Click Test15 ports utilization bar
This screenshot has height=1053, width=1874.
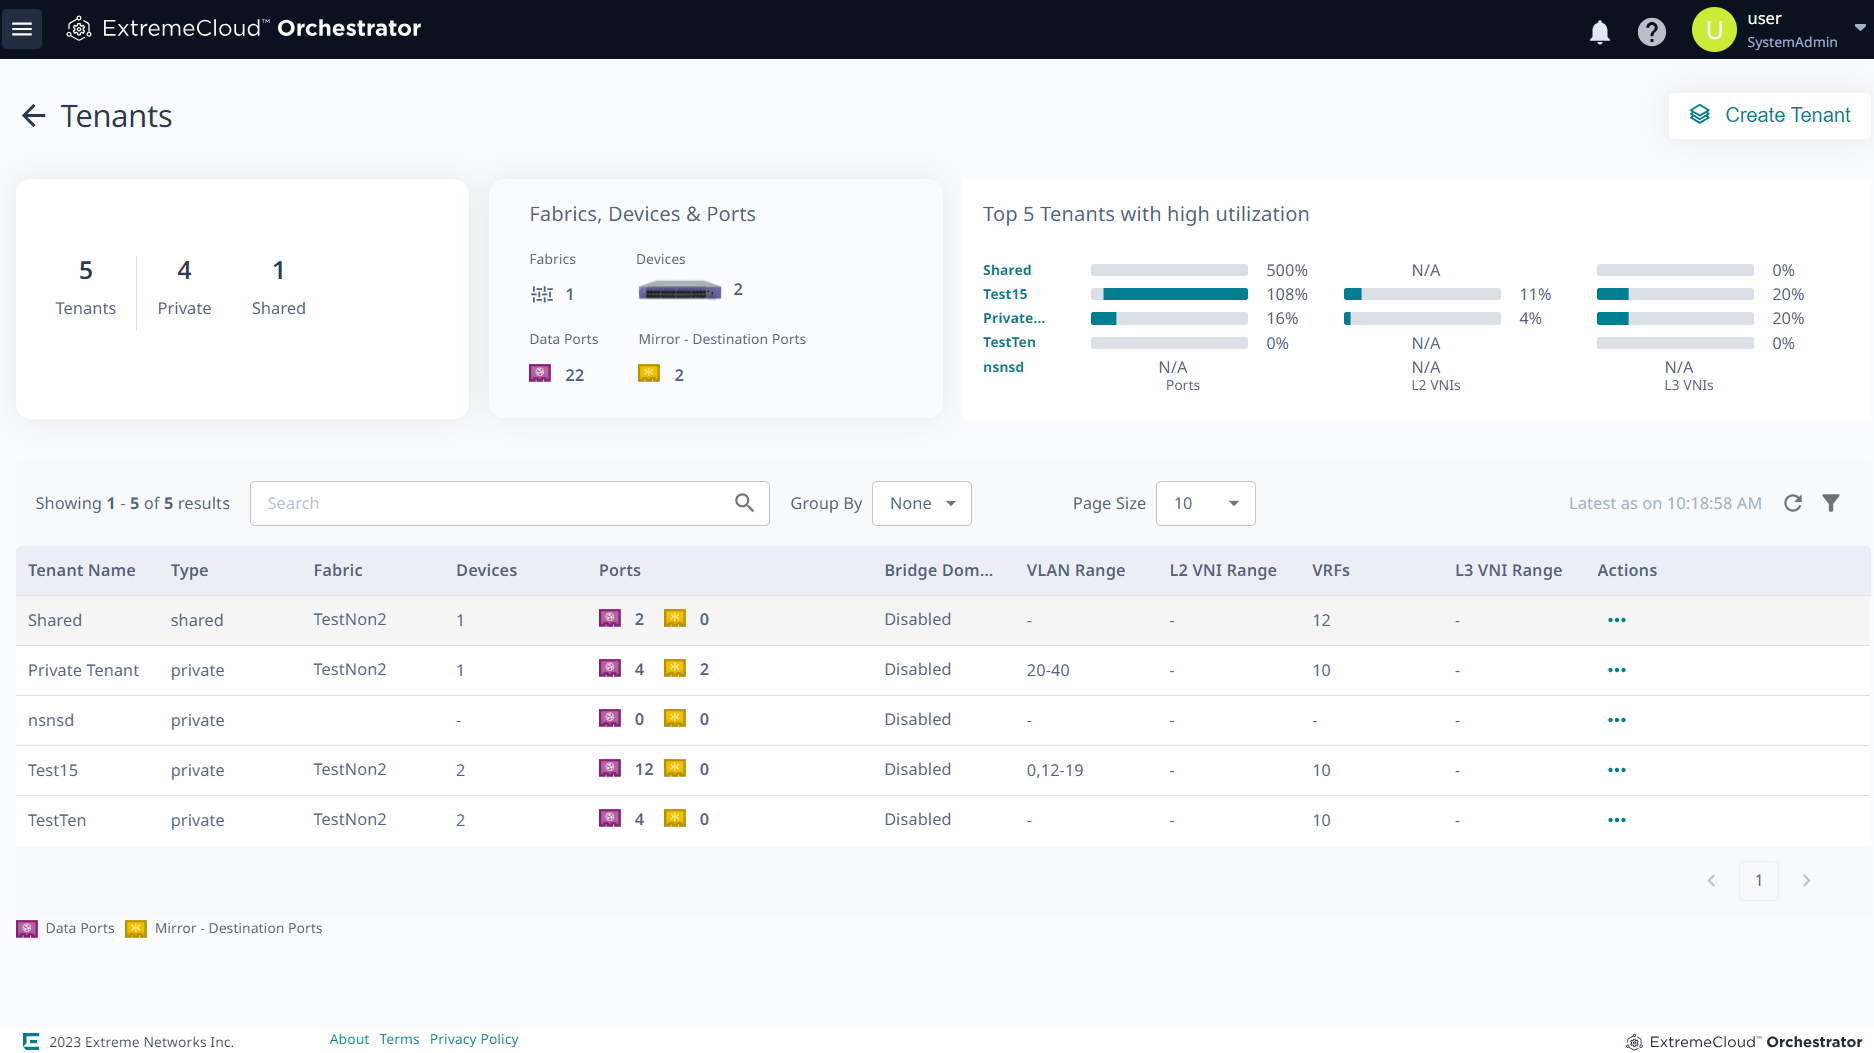pos(1169,294)
